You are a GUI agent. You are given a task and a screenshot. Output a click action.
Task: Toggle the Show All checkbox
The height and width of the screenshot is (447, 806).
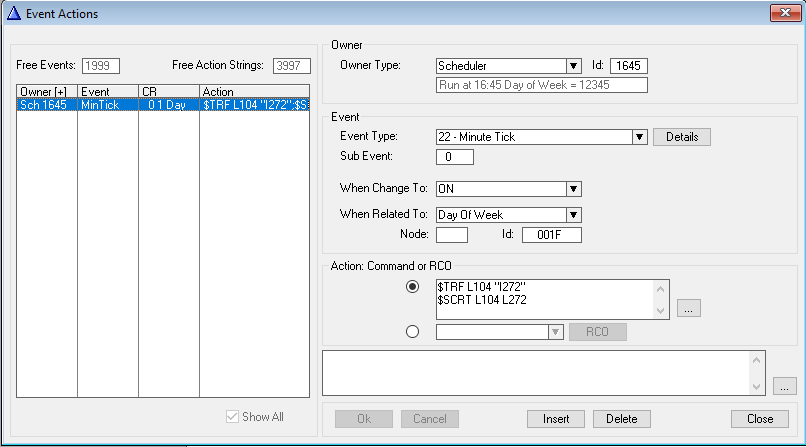coord(232,417)
